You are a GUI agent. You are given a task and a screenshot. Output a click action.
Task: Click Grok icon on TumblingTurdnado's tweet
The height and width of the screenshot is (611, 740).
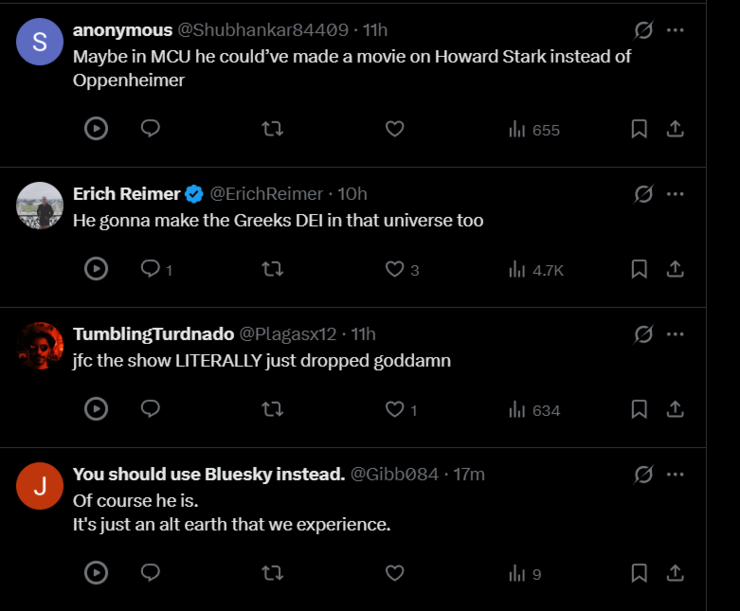[644, 334]
